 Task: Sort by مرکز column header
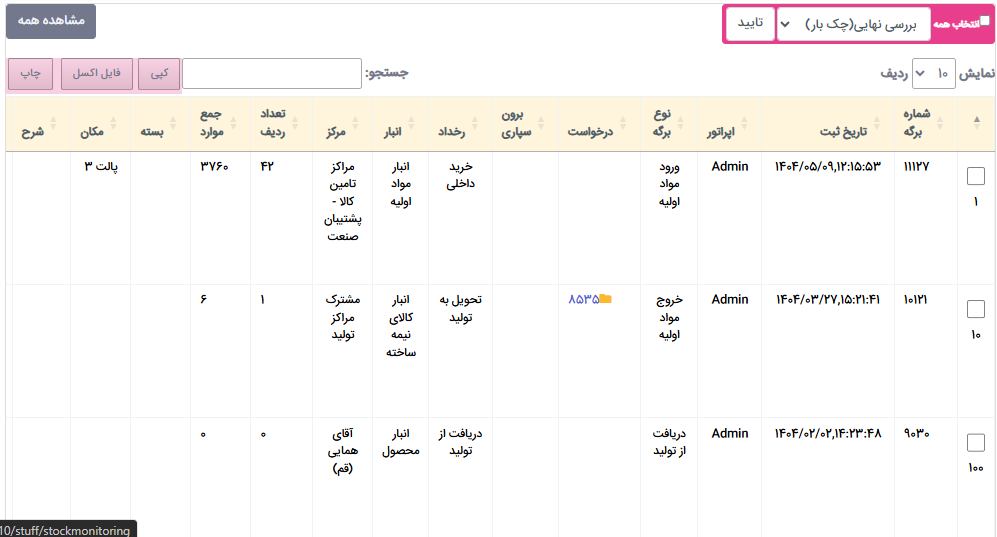click(x=342, y=131)
